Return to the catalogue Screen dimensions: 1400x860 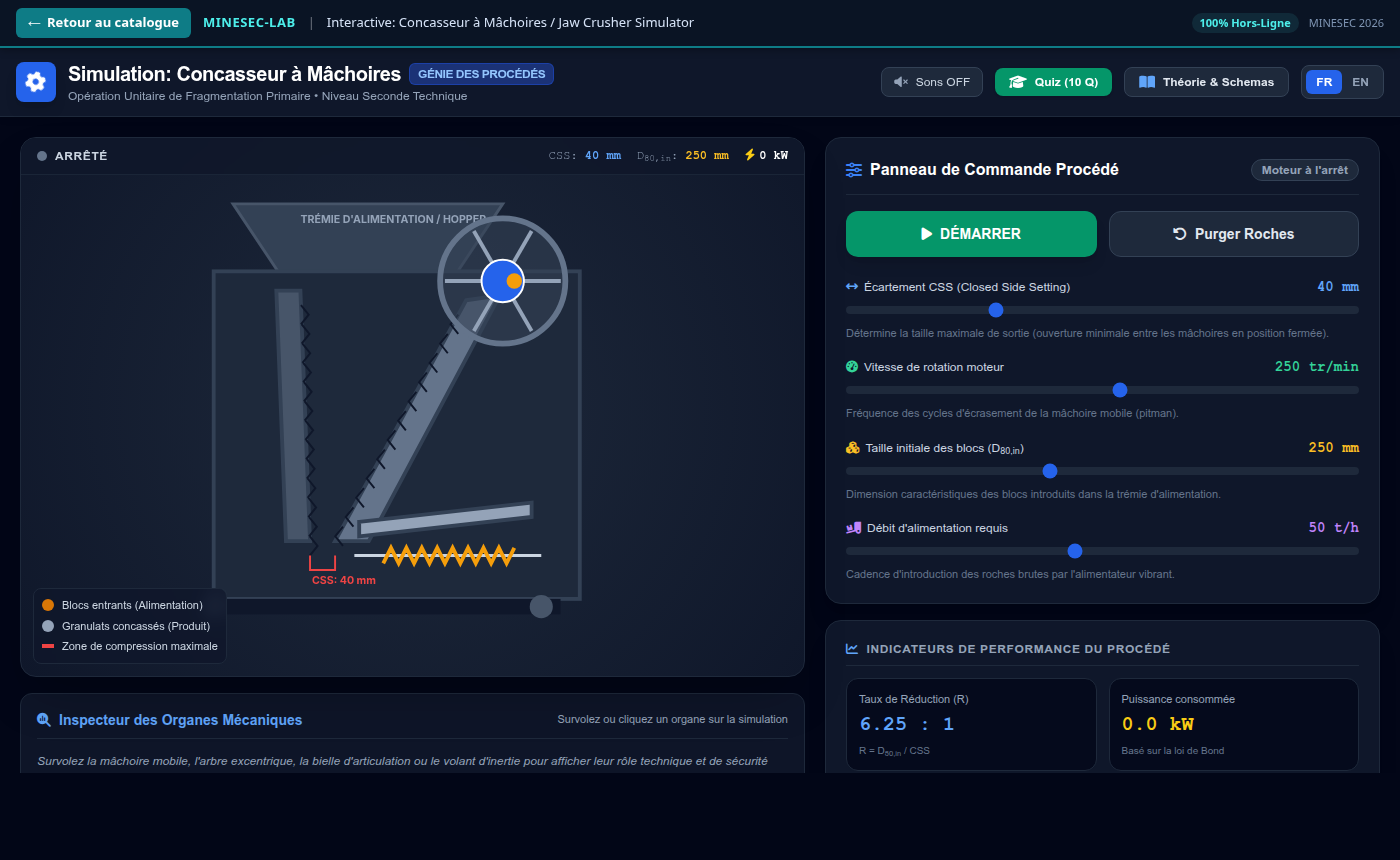click(103, 23)
